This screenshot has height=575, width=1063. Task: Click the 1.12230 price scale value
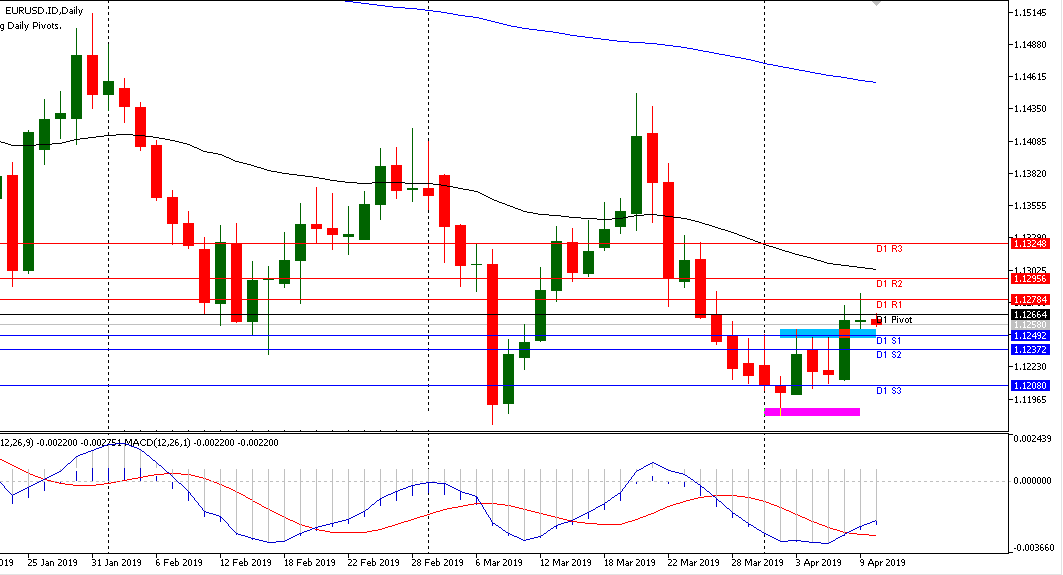tap(1030, 367)
